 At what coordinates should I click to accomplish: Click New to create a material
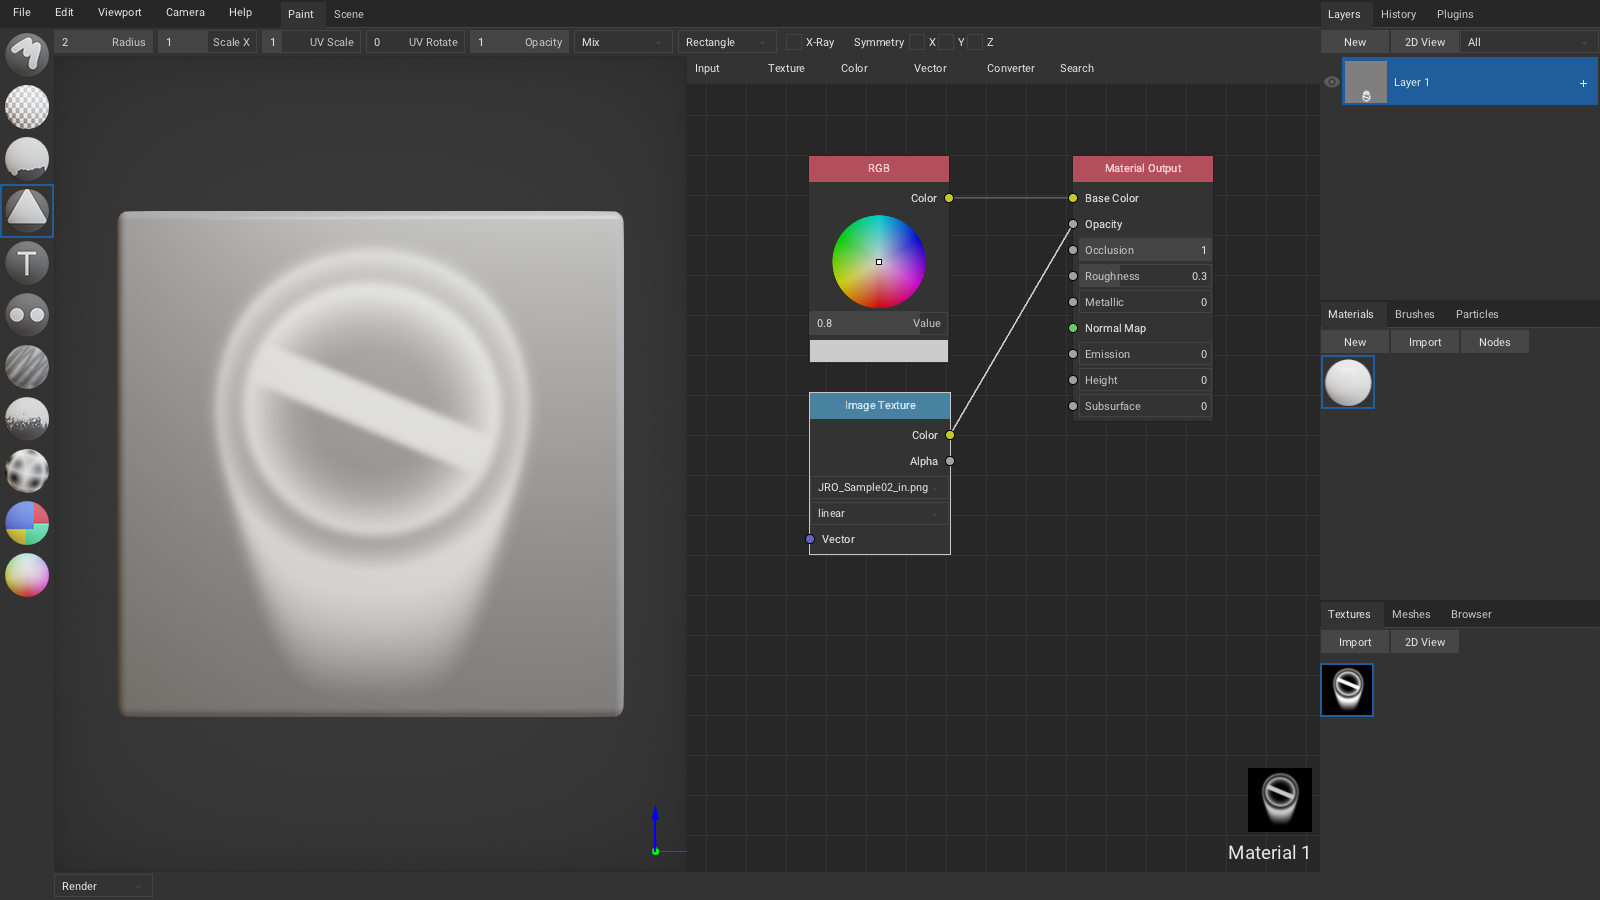[1353, 341]
